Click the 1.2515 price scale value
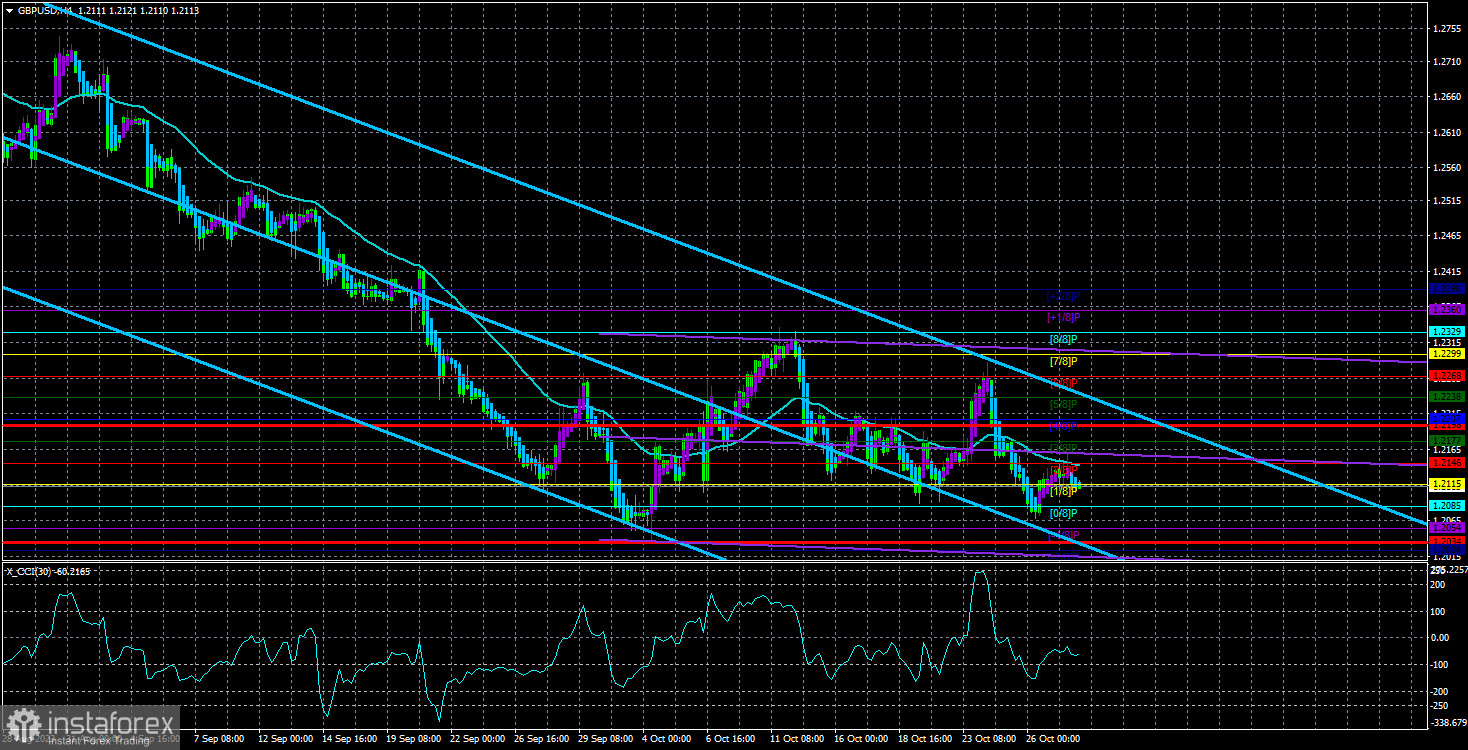 click(1447, 201)
